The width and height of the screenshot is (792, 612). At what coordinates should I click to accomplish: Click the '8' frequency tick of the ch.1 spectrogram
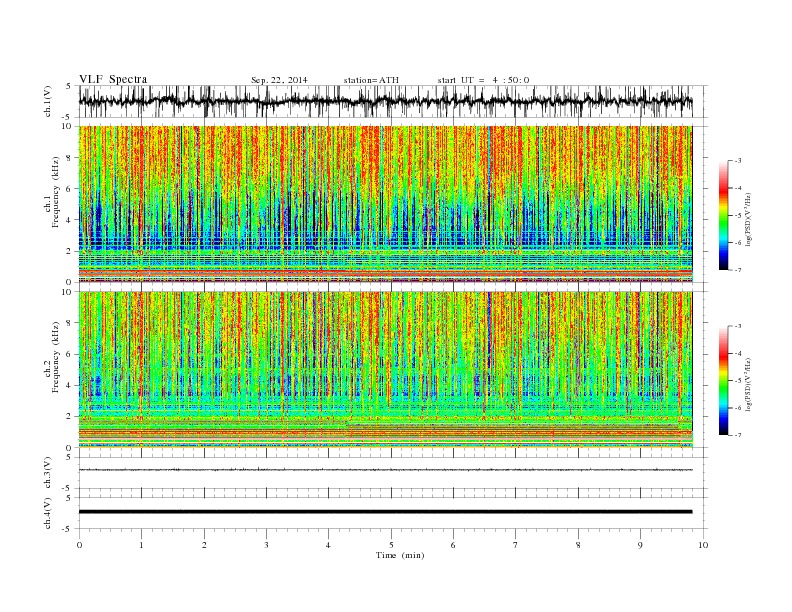coord(70,158)
